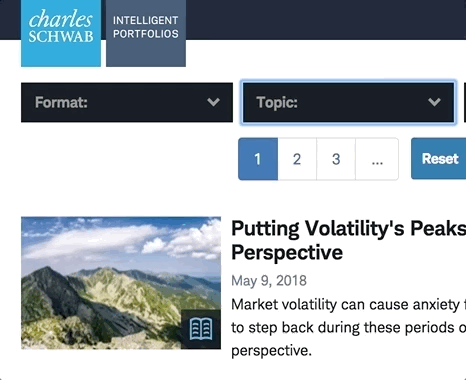Click the ellipsis pagination button
The height and width of the screenshot is (380, 466).
pos(377,159)
